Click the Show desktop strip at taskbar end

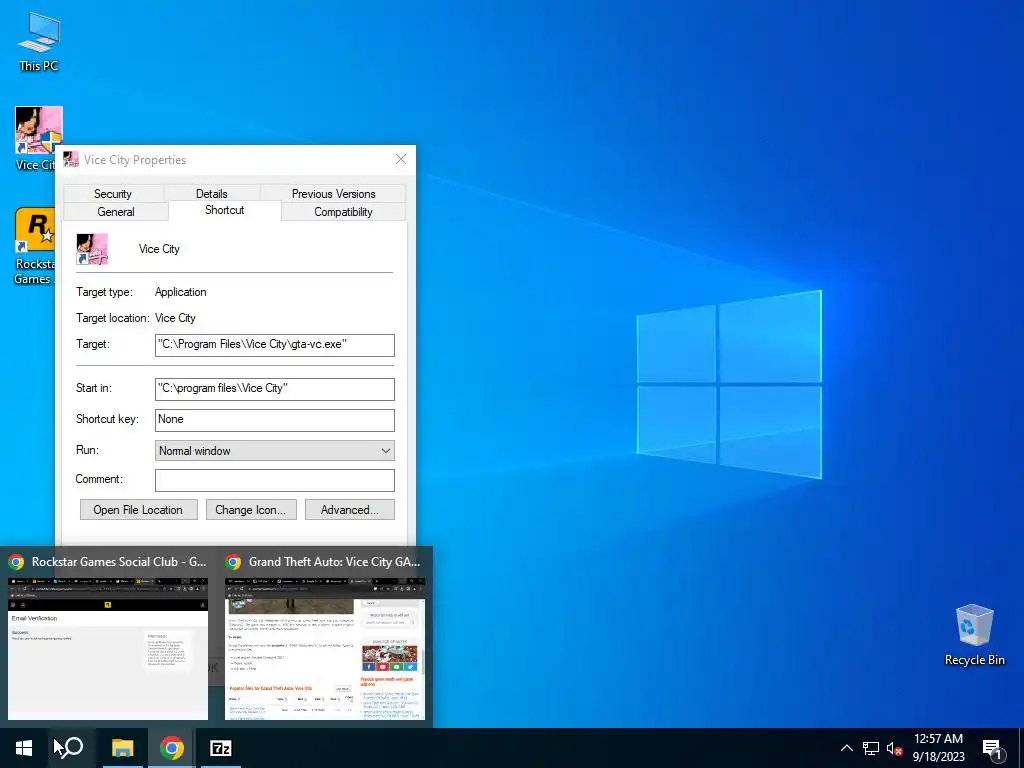[1021, 748]
